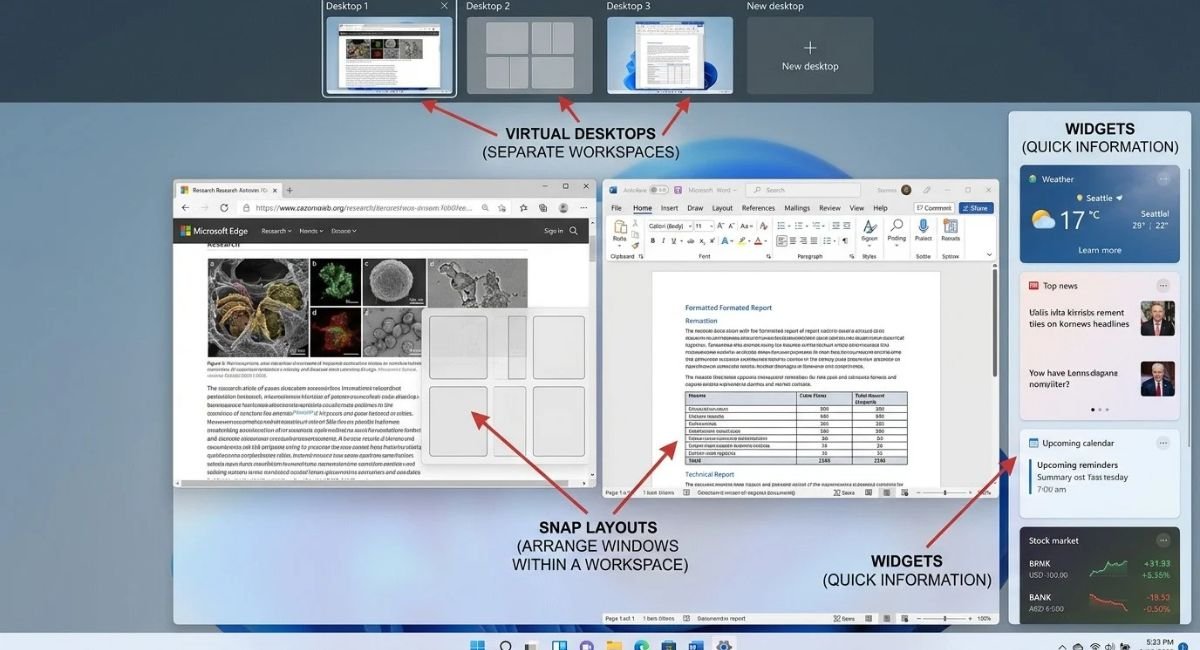This screenshot has width=1200, height=650.
Task: Click the Paste icon in Word
Action: click(620, 227)
